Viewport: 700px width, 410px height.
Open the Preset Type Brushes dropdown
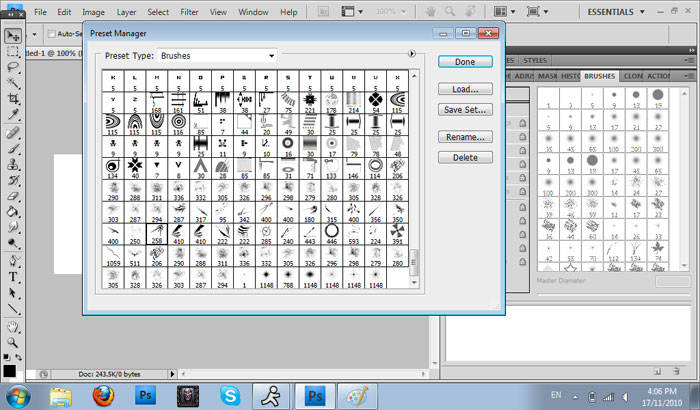coord(217,56)
